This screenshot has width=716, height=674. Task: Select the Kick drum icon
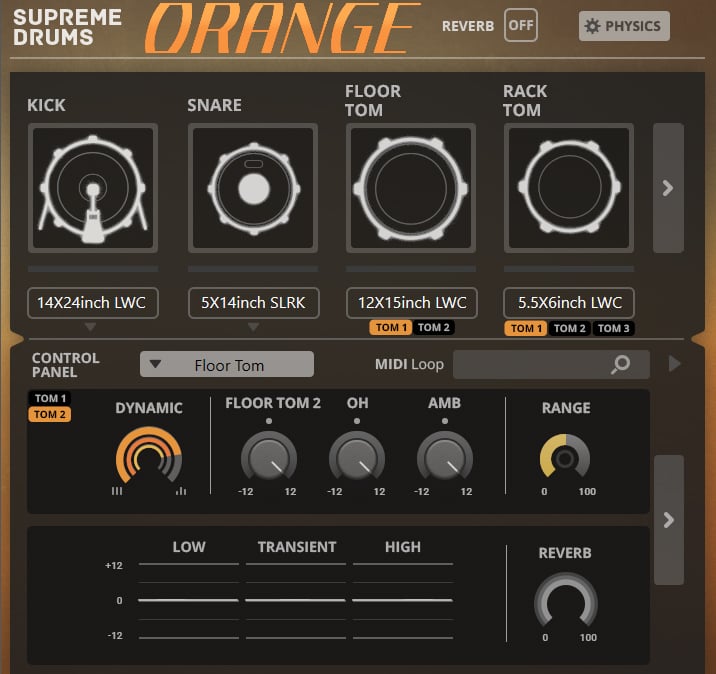coord(92,188)
